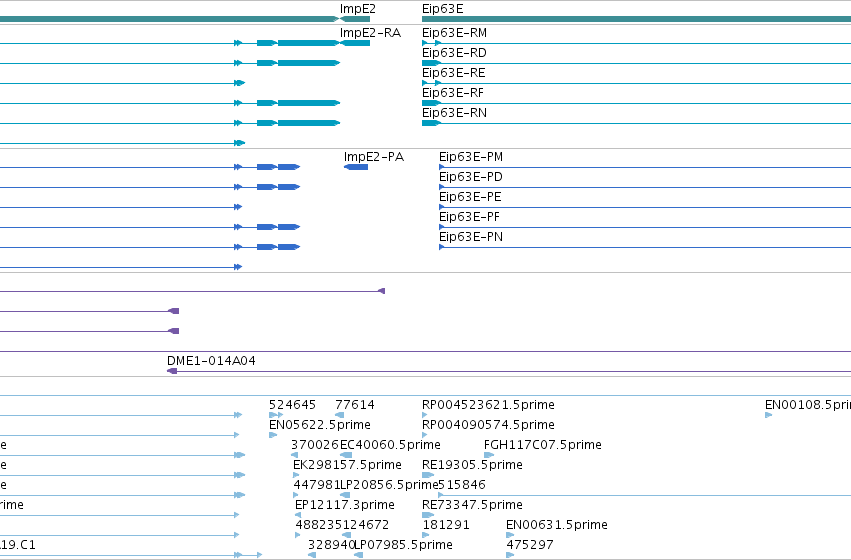Open the EP12117.3prime EST label
This screenshot has height=560, width=851.
coord(345,505)
